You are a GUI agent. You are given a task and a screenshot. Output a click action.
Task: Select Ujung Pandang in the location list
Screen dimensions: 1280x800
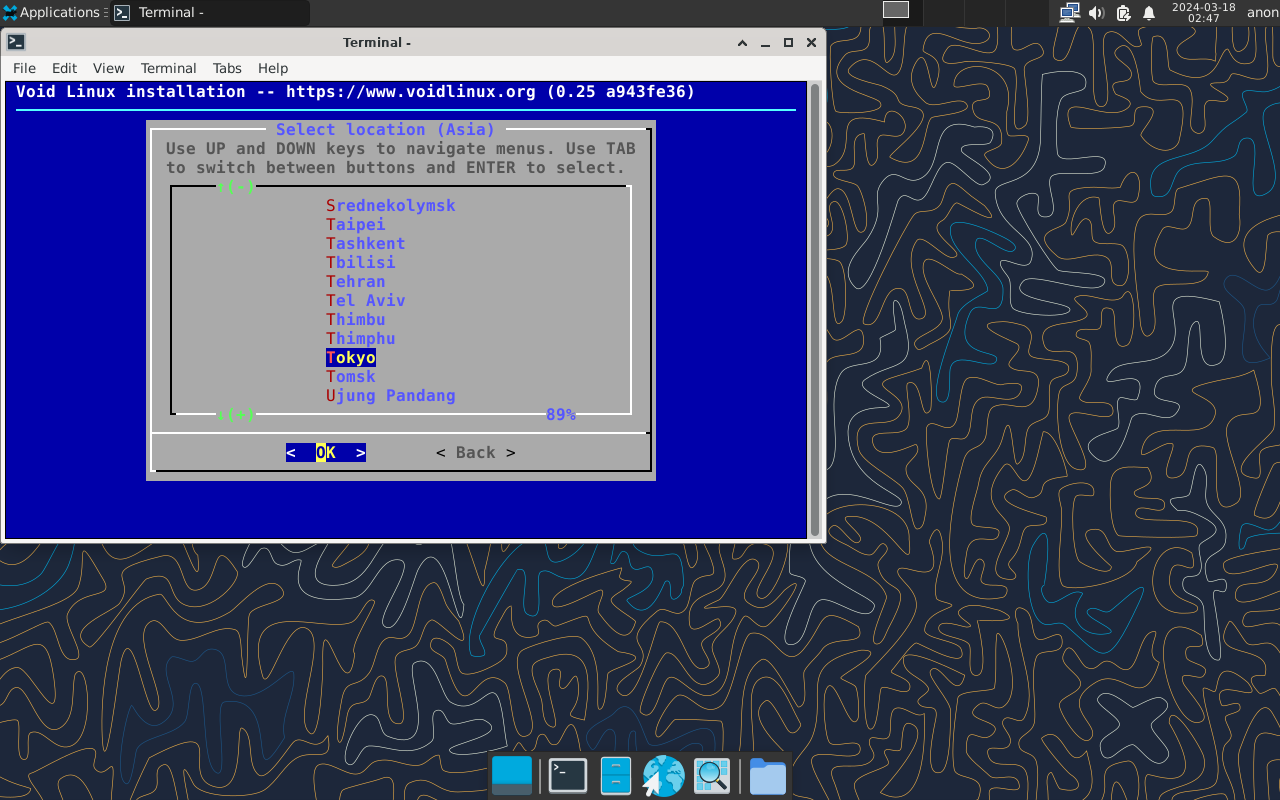[391, 395]
